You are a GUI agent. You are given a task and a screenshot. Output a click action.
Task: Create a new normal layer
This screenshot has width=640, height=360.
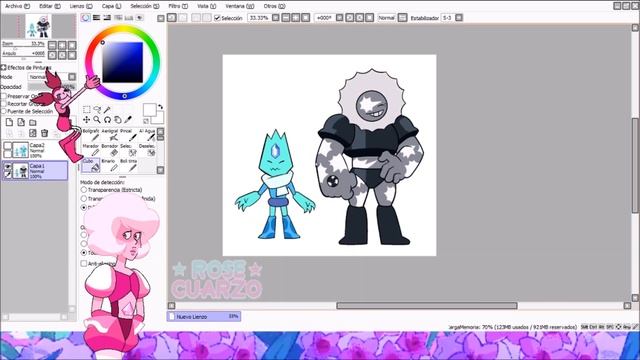[x=9, y=122]
